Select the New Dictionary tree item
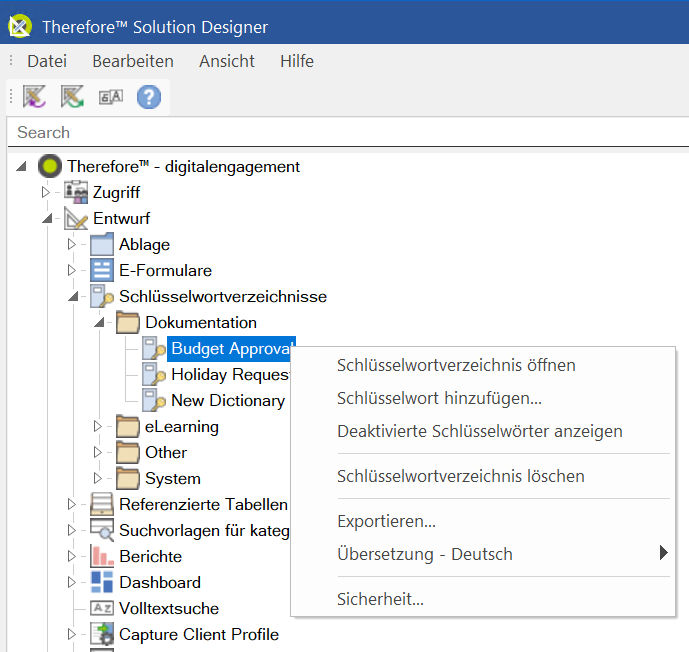 click(227, 400)
